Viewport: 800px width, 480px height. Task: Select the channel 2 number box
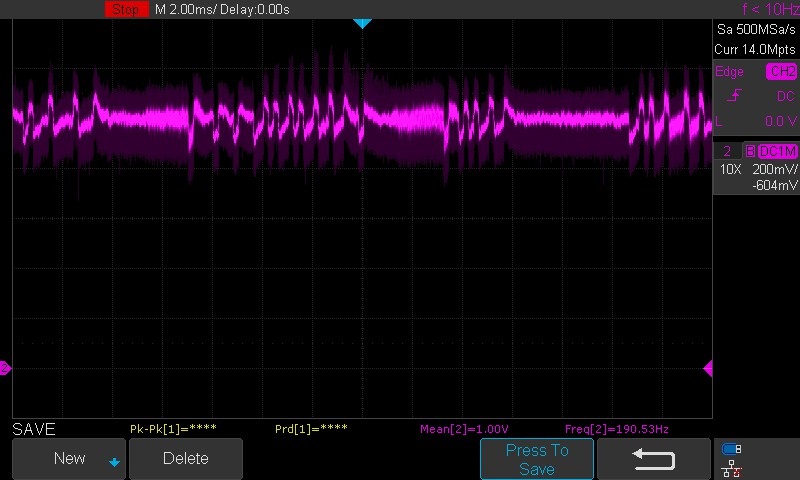(727, 151)
